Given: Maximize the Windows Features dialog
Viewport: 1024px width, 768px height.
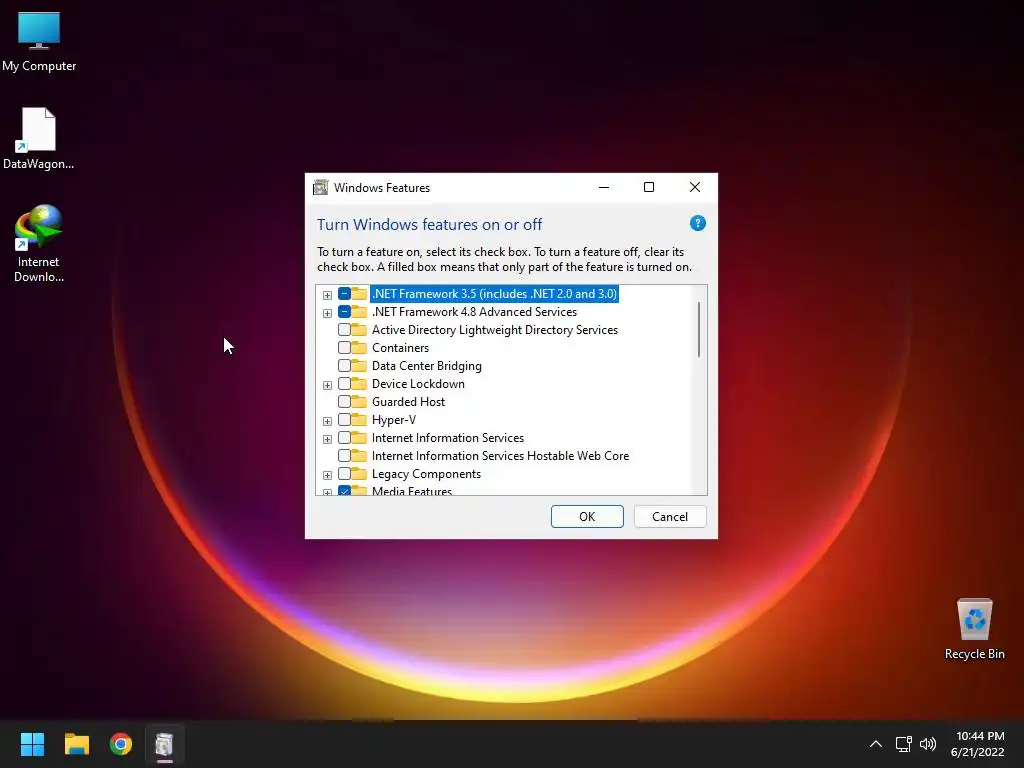Looking at the screenshot, I should pos(648,187).
